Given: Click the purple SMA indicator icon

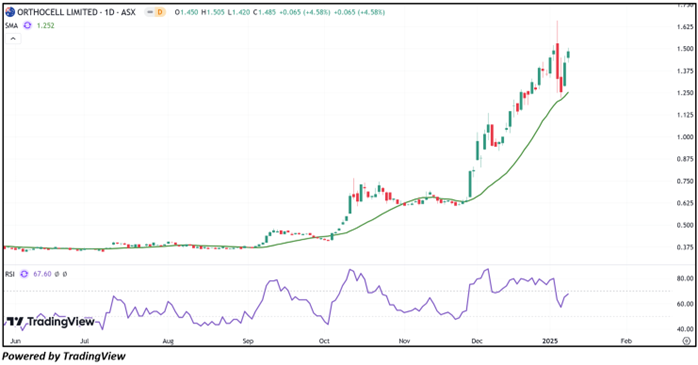Looking at the screenshot, I should 28,26.
